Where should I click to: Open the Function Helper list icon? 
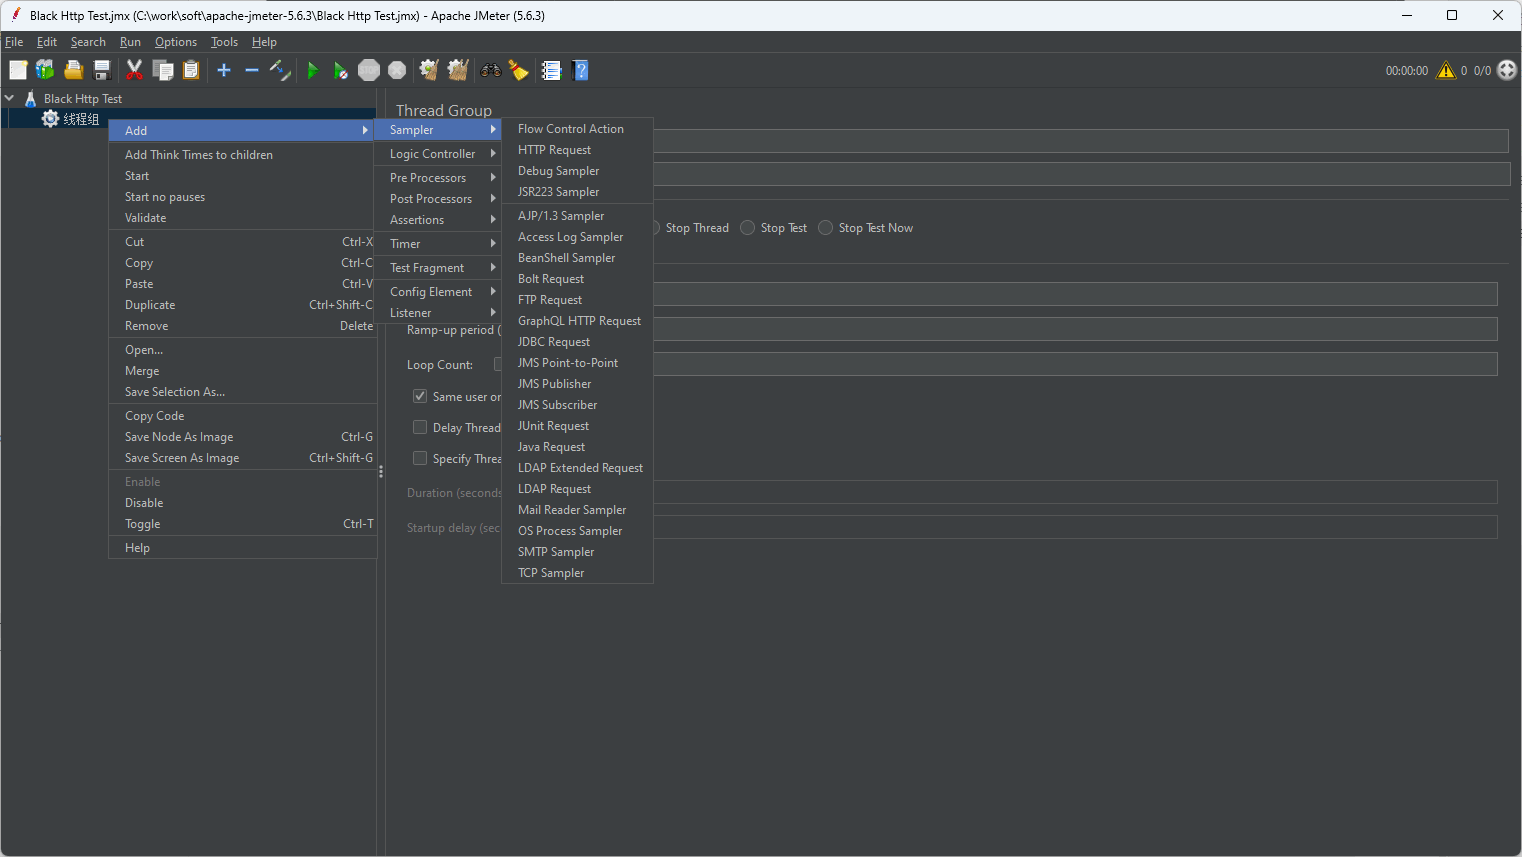tap(551, 70)
